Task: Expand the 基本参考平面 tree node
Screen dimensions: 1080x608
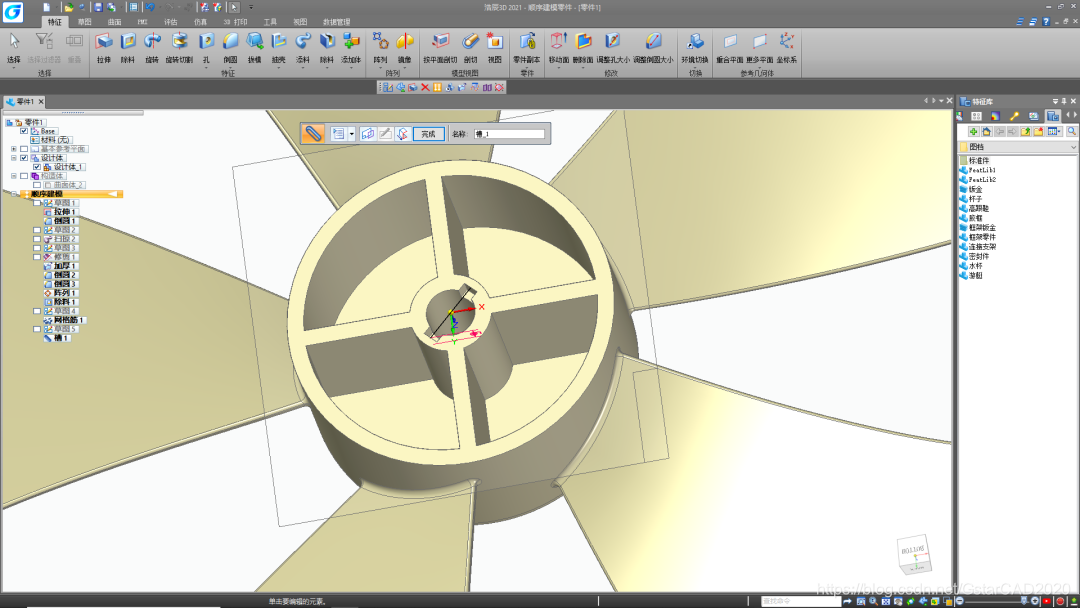Action: (x=14, y=149)
